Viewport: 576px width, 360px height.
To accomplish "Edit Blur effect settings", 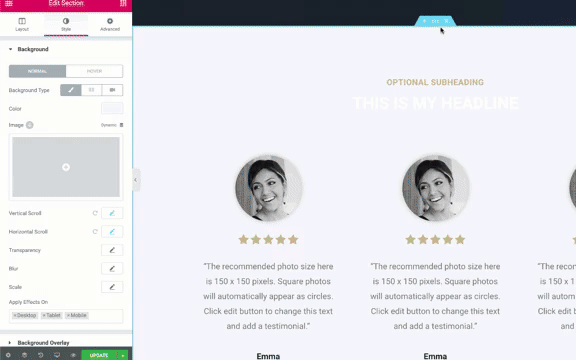I will click(x=112, y=269).
